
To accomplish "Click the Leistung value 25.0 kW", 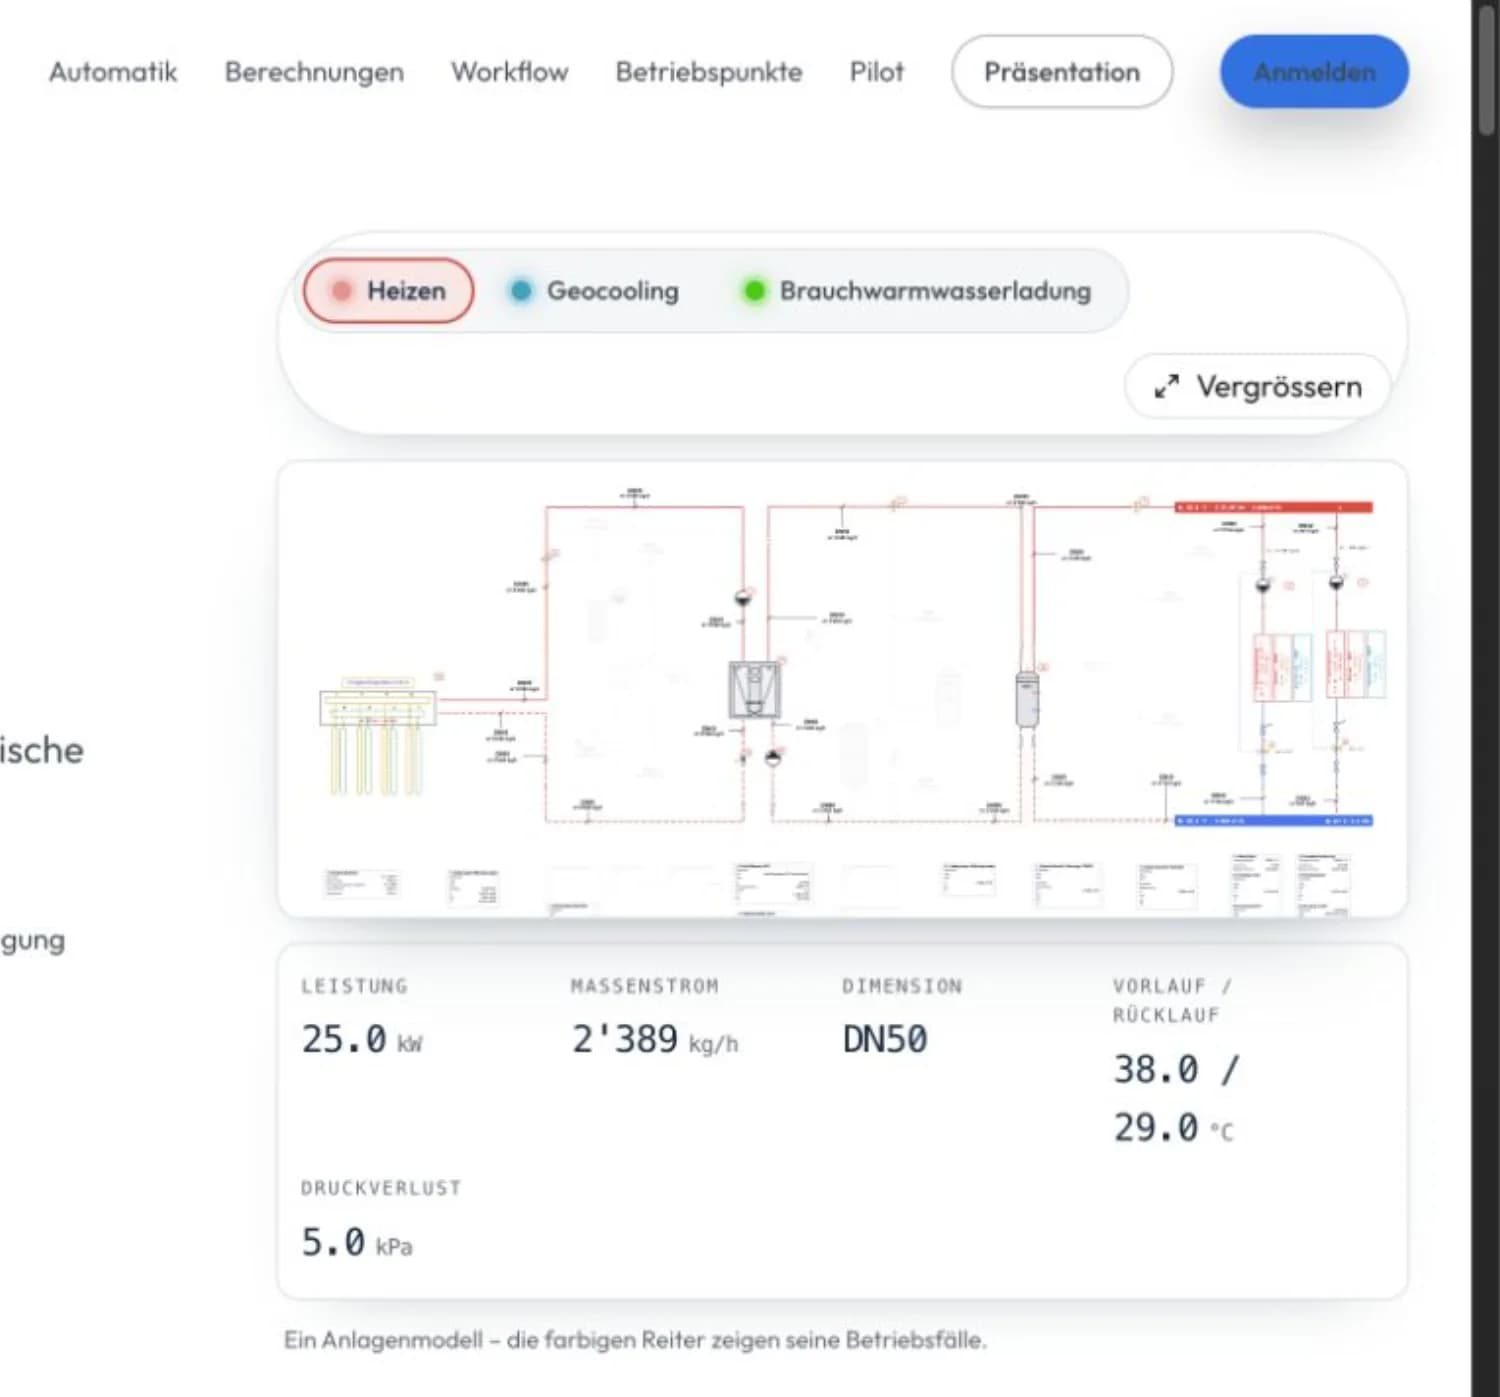I will click(x=362, y=1040).
